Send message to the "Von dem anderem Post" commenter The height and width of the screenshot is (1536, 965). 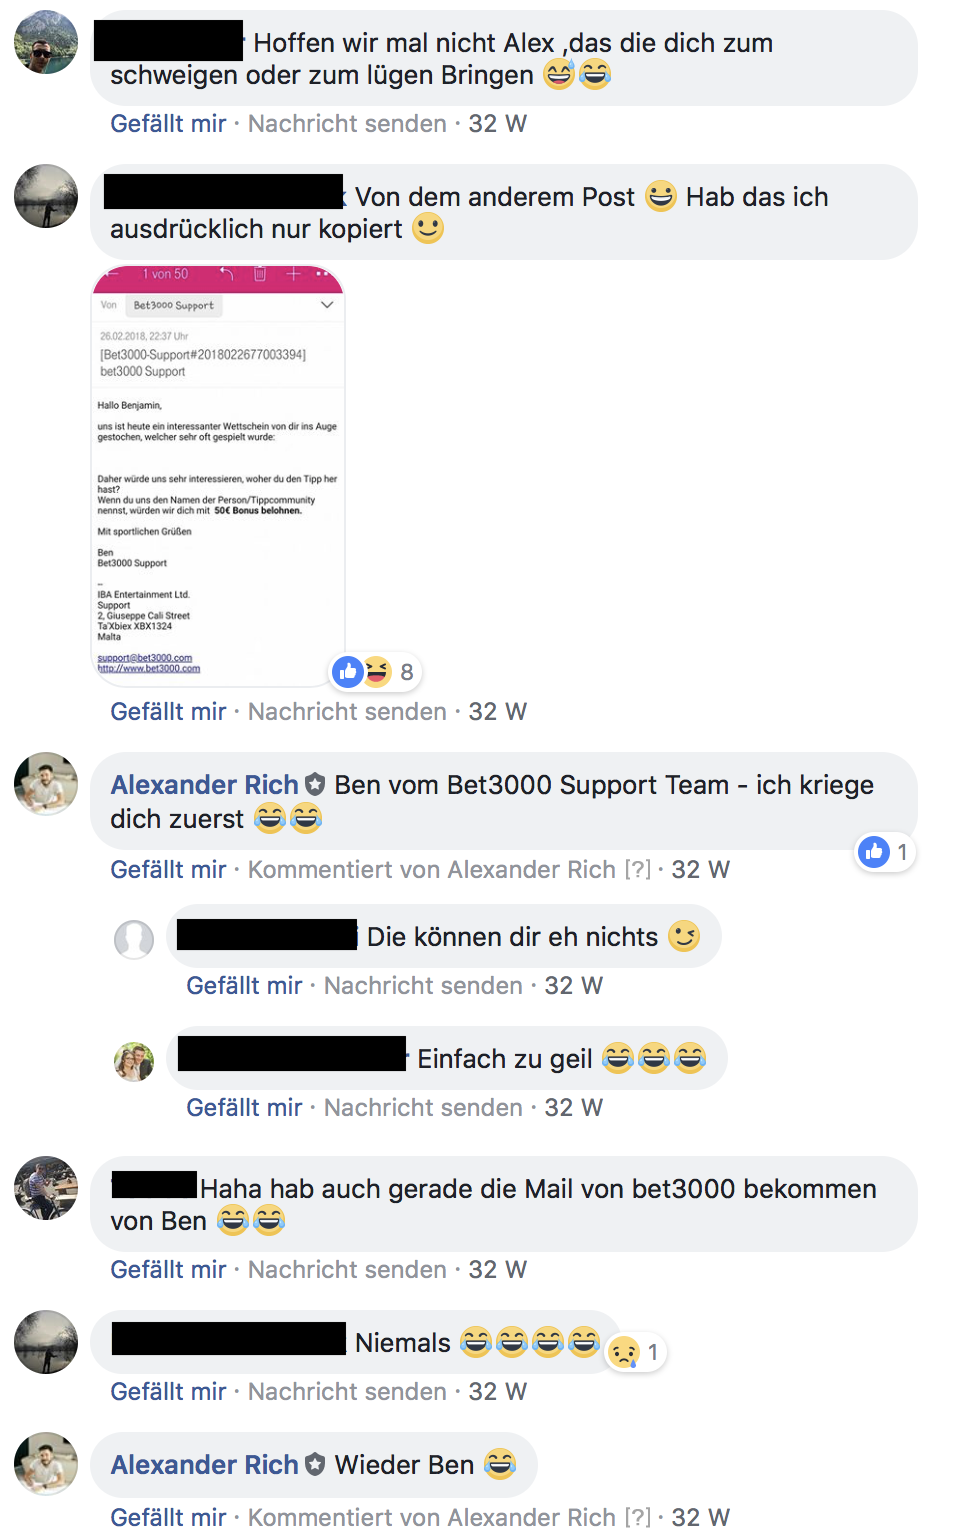(x=347, y=712)
